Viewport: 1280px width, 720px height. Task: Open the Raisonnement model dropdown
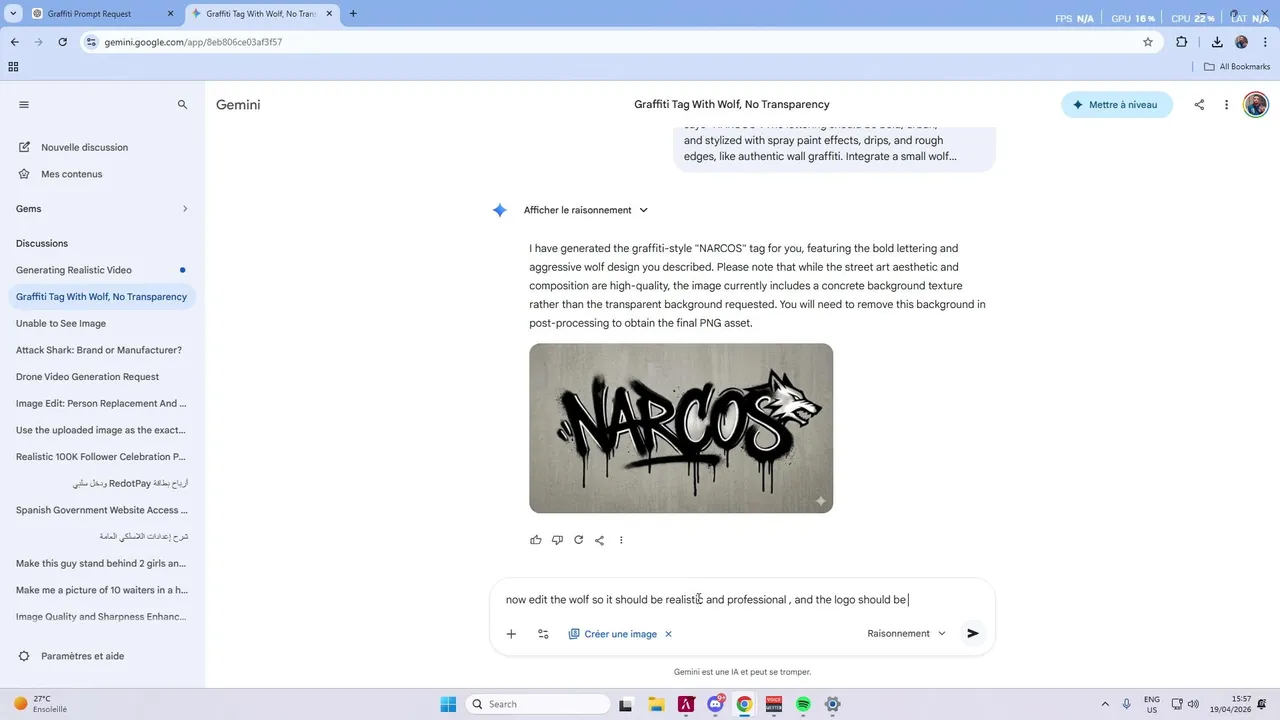[x=906, y=634]
